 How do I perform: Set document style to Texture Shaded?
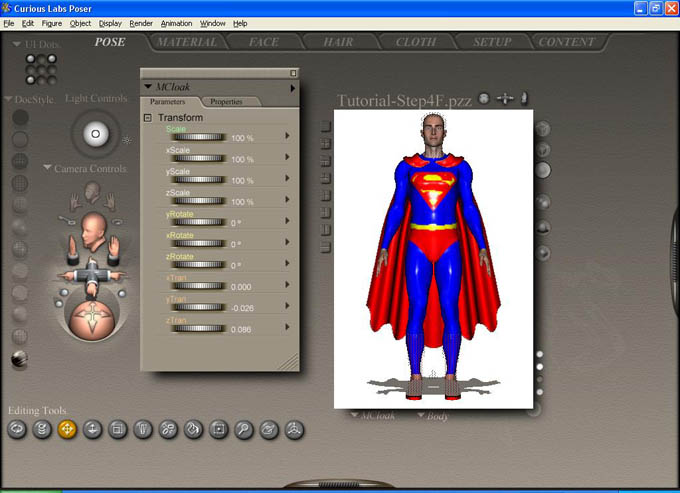(20, 359)
